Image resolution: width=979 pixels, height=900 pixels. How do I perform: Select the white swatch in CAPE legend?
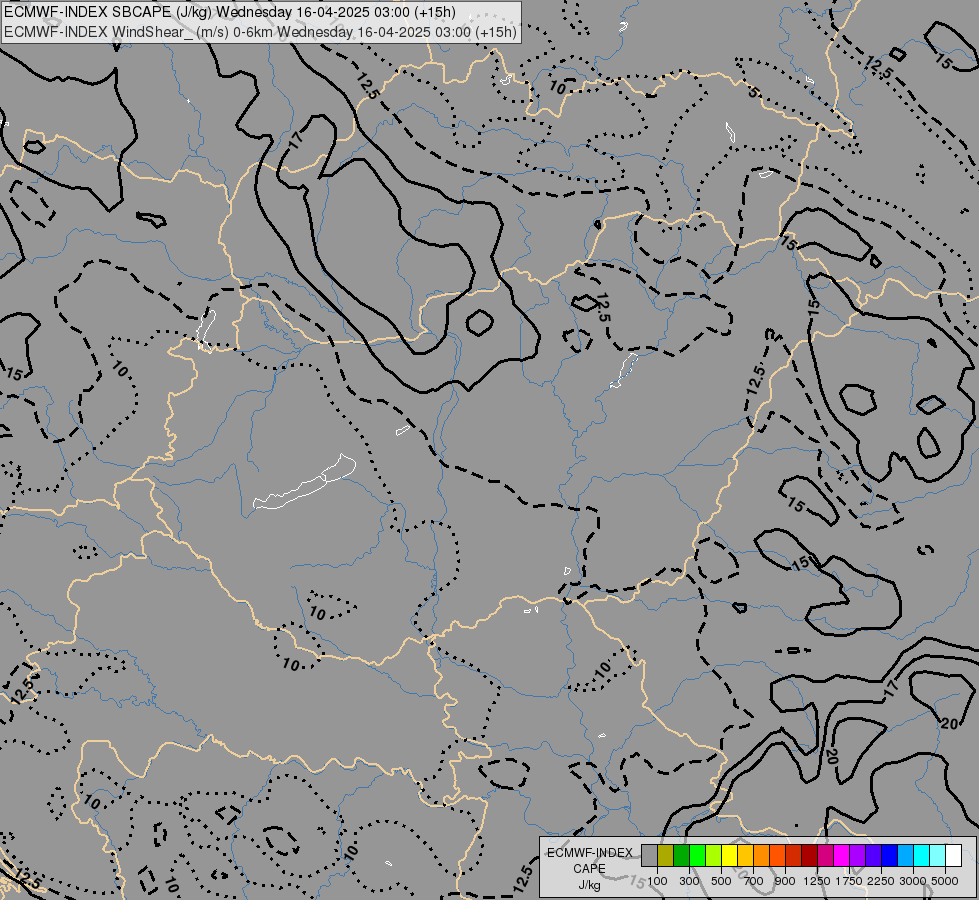tap(953, 855)
